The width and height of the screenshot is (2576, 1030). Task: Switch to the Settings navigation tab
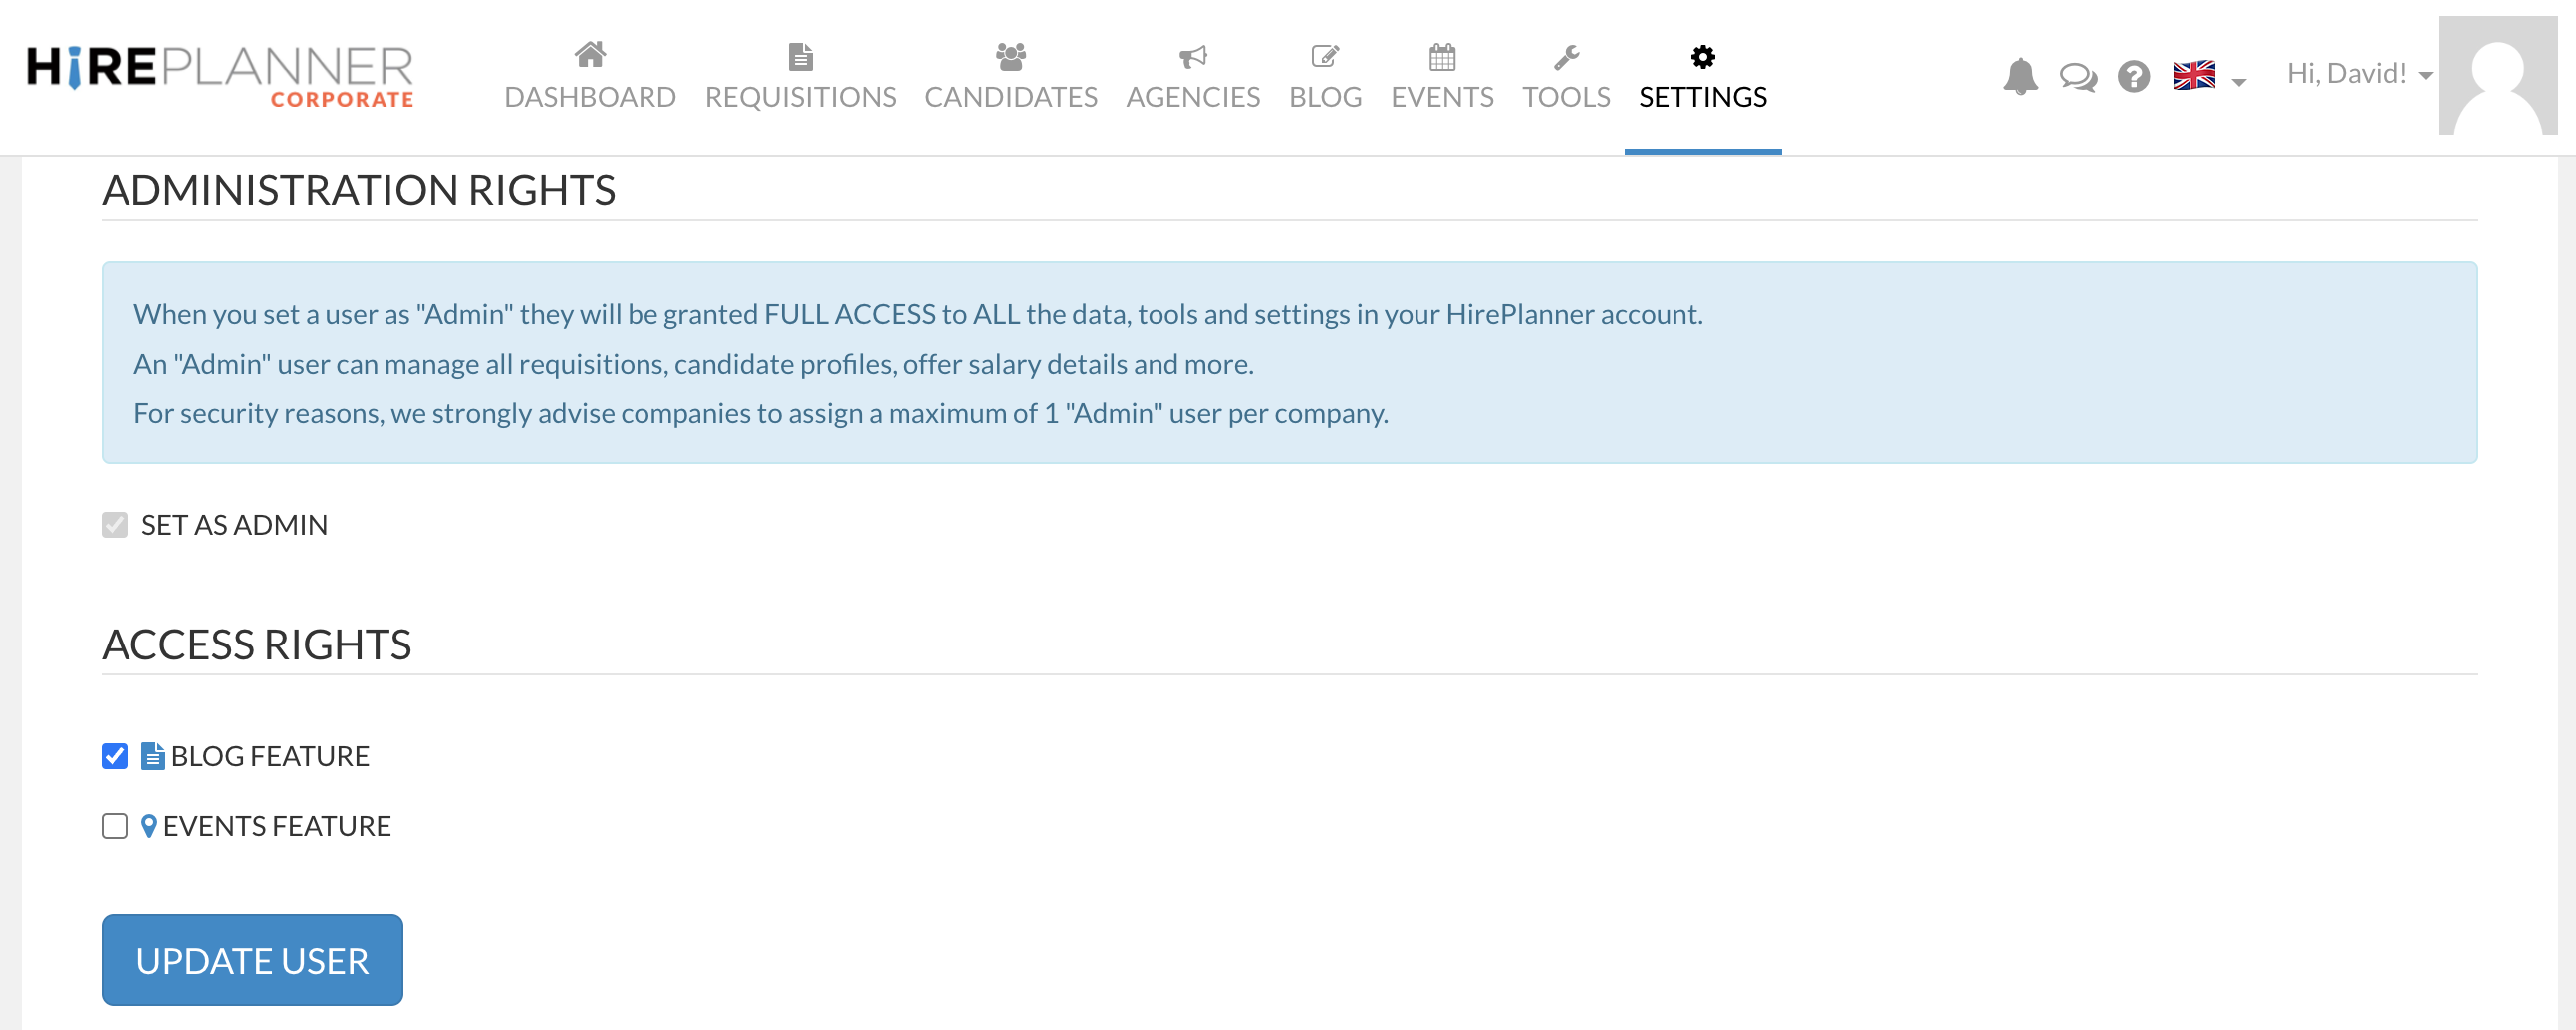tap(1702, 95)
